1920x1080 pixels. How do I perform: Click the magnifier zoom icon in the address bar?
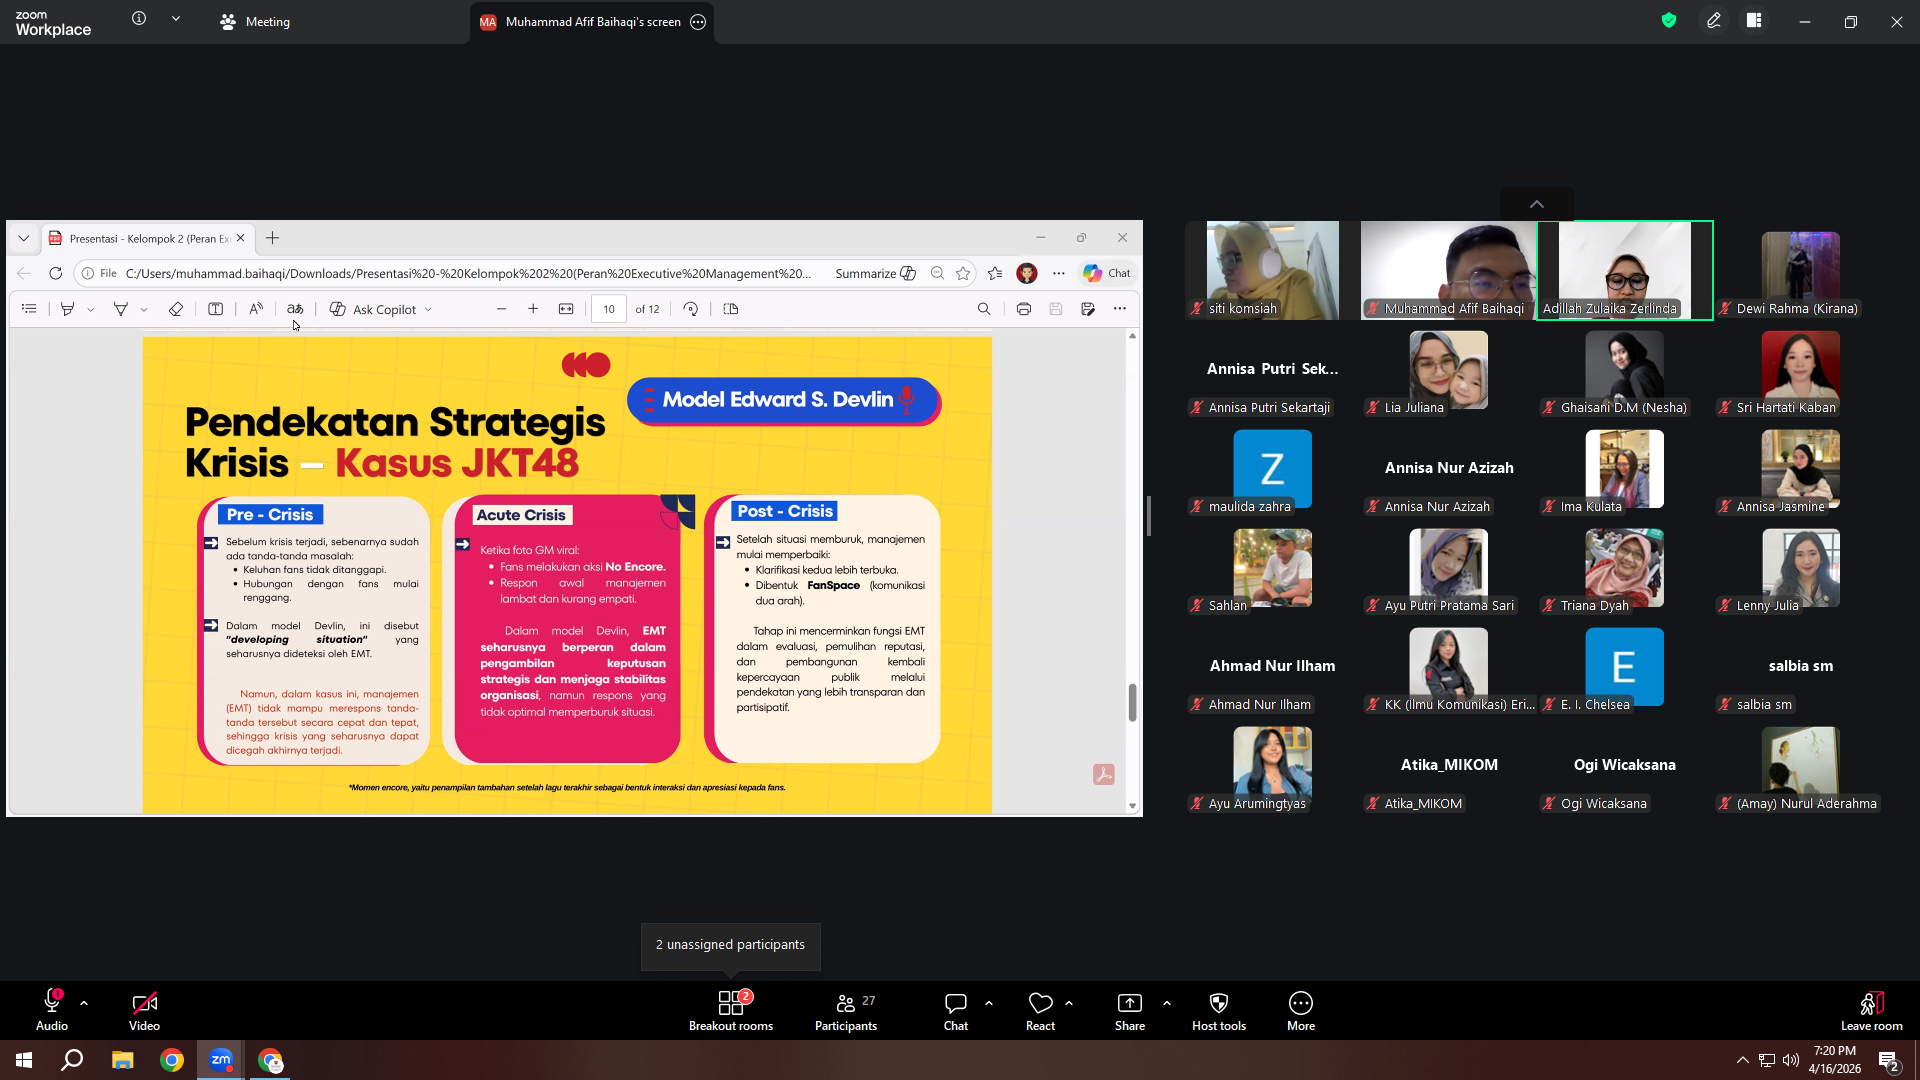(937, 273)
